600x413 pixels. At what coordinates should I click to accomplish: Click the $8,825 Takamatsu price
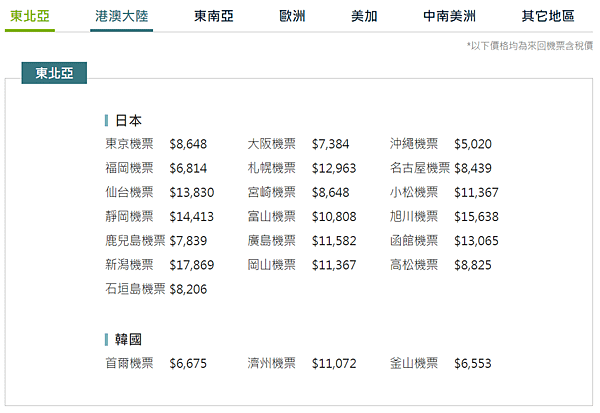coord(473,265)
